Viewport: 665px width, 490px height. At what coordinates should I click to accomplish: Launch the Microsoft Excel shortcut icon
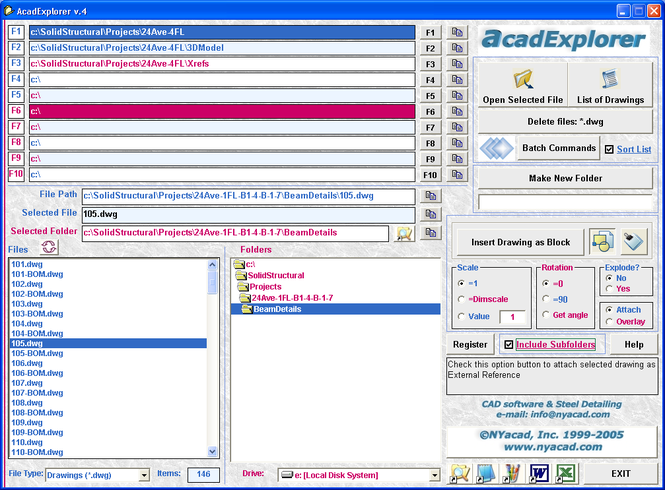pyautogui.click(x=565, y=473)
